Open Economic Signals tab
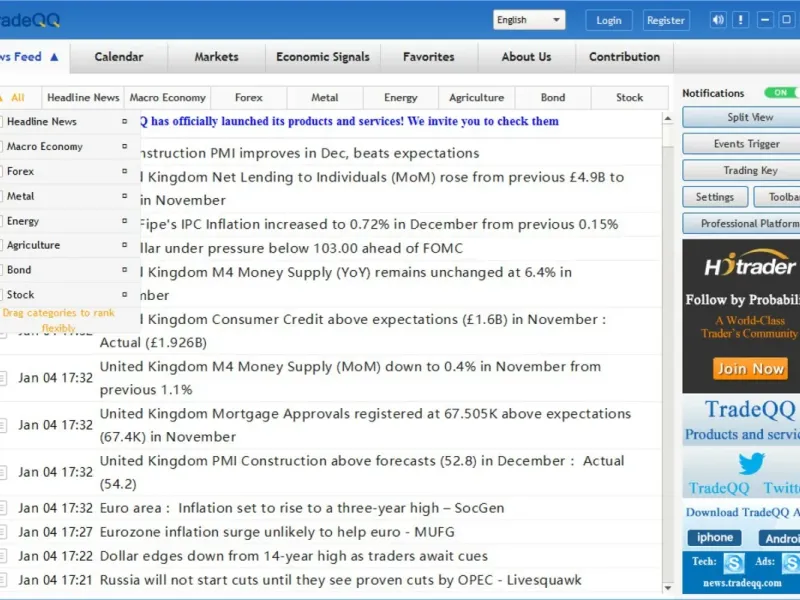The height and width of the screenshot is (600, 800). (322, 57)
